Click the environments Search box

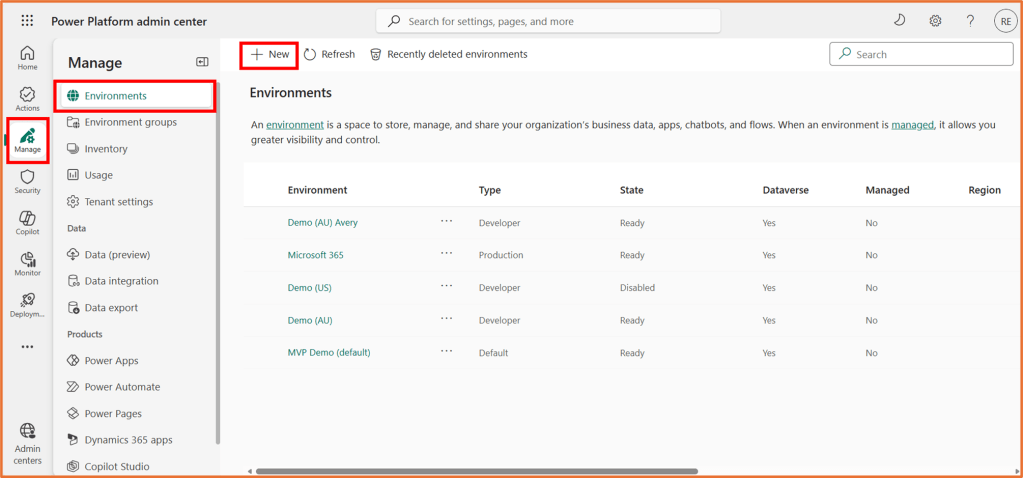(921, 54)
